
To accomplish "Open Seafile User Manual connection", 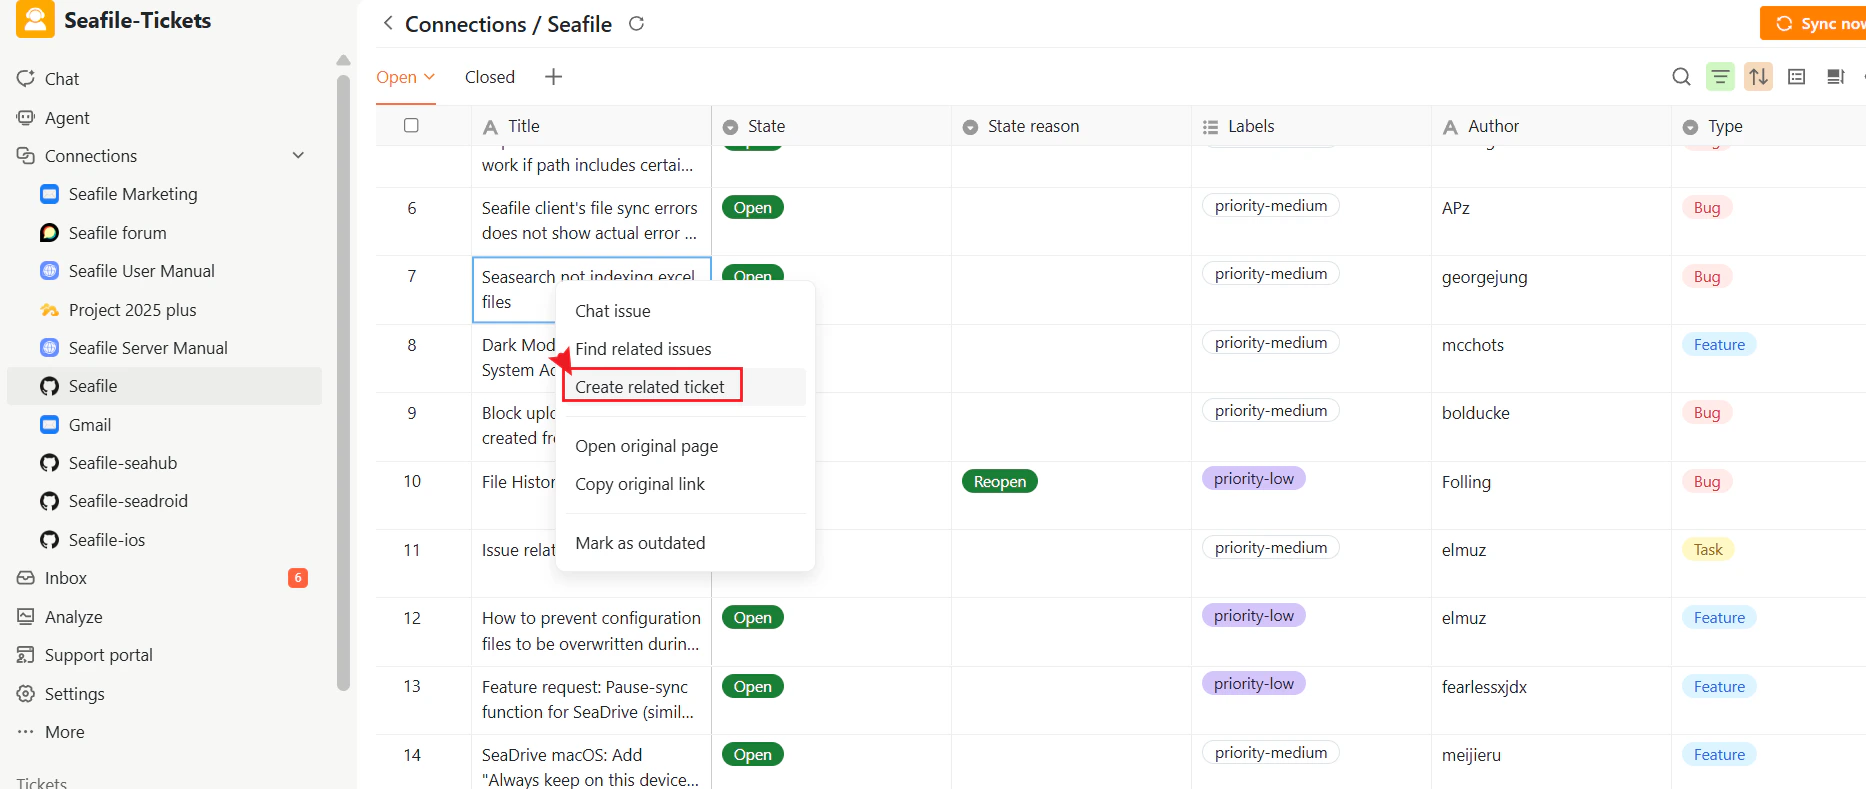I will [141, 271].
